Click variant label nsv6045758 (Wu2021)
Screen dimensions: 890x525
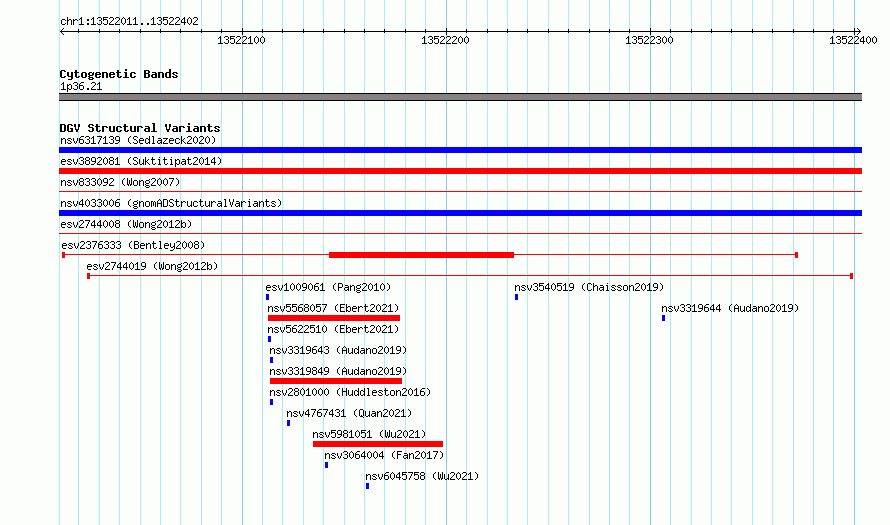[x=422, y=476]
